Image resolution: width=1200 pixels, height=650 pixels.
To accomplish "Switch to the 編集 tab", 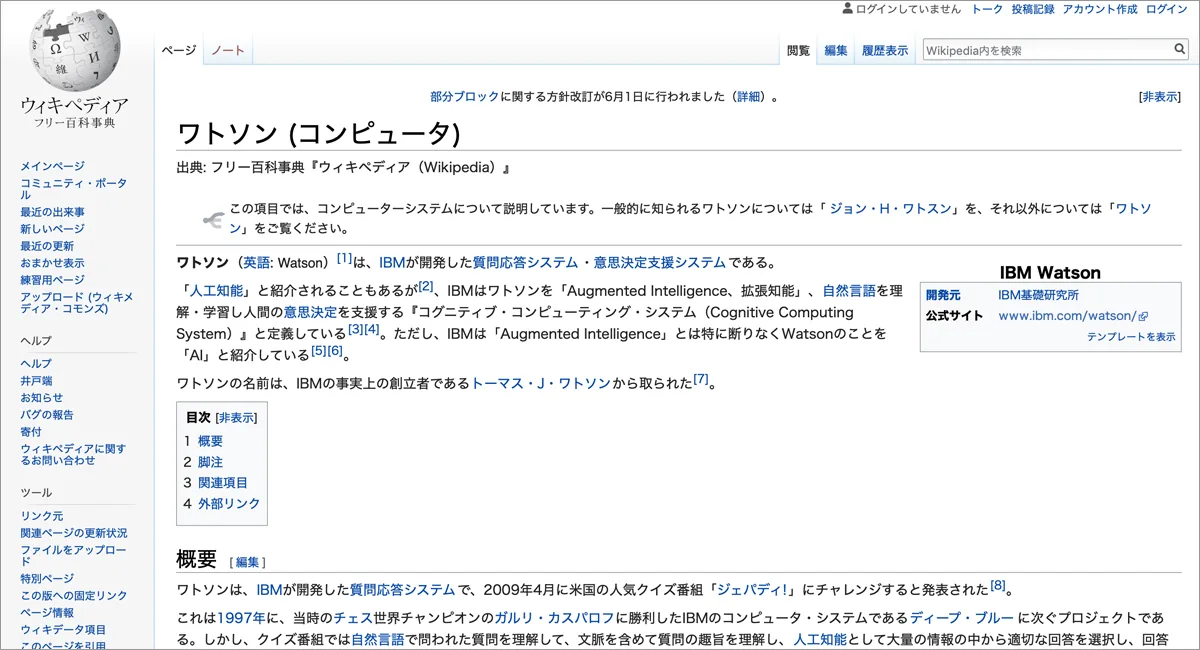I will click(x=836, y=50).
